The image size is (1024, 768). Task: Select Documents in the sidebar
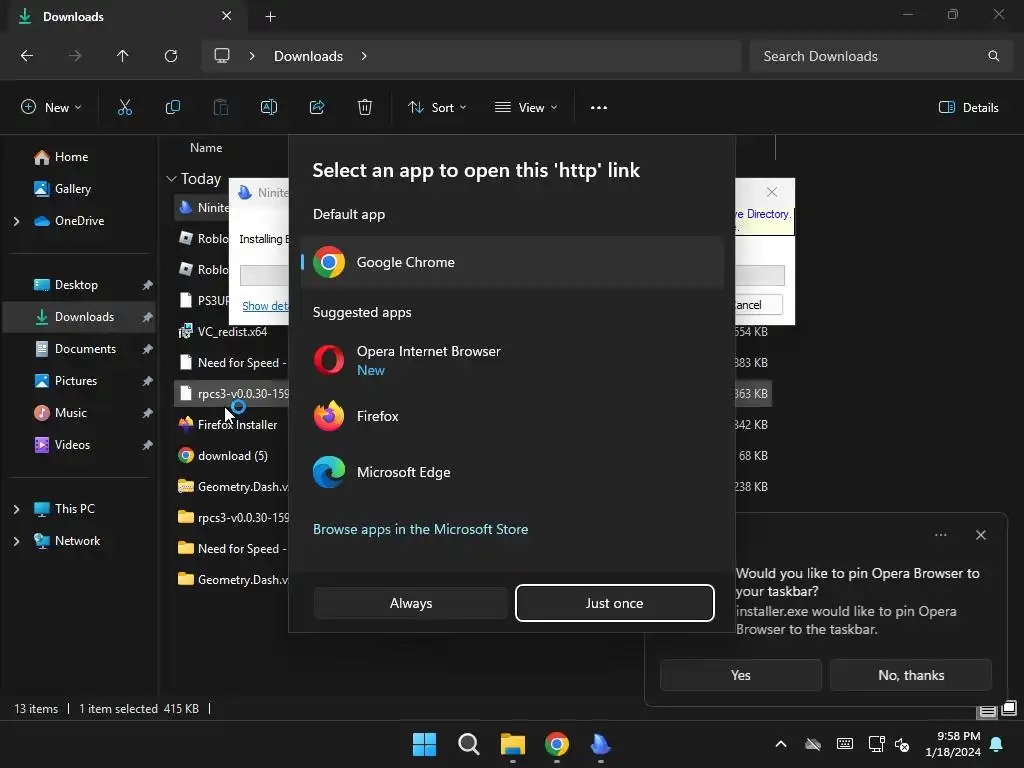85,349
